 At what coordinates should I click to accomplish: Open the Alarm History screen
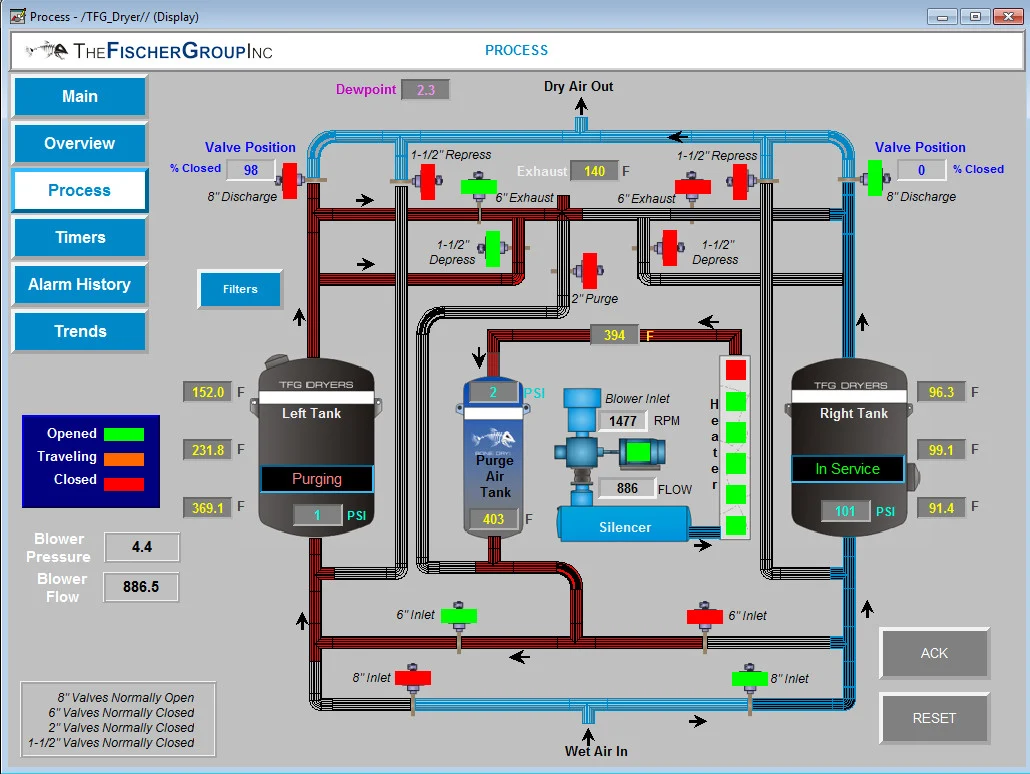pos(79,284)
